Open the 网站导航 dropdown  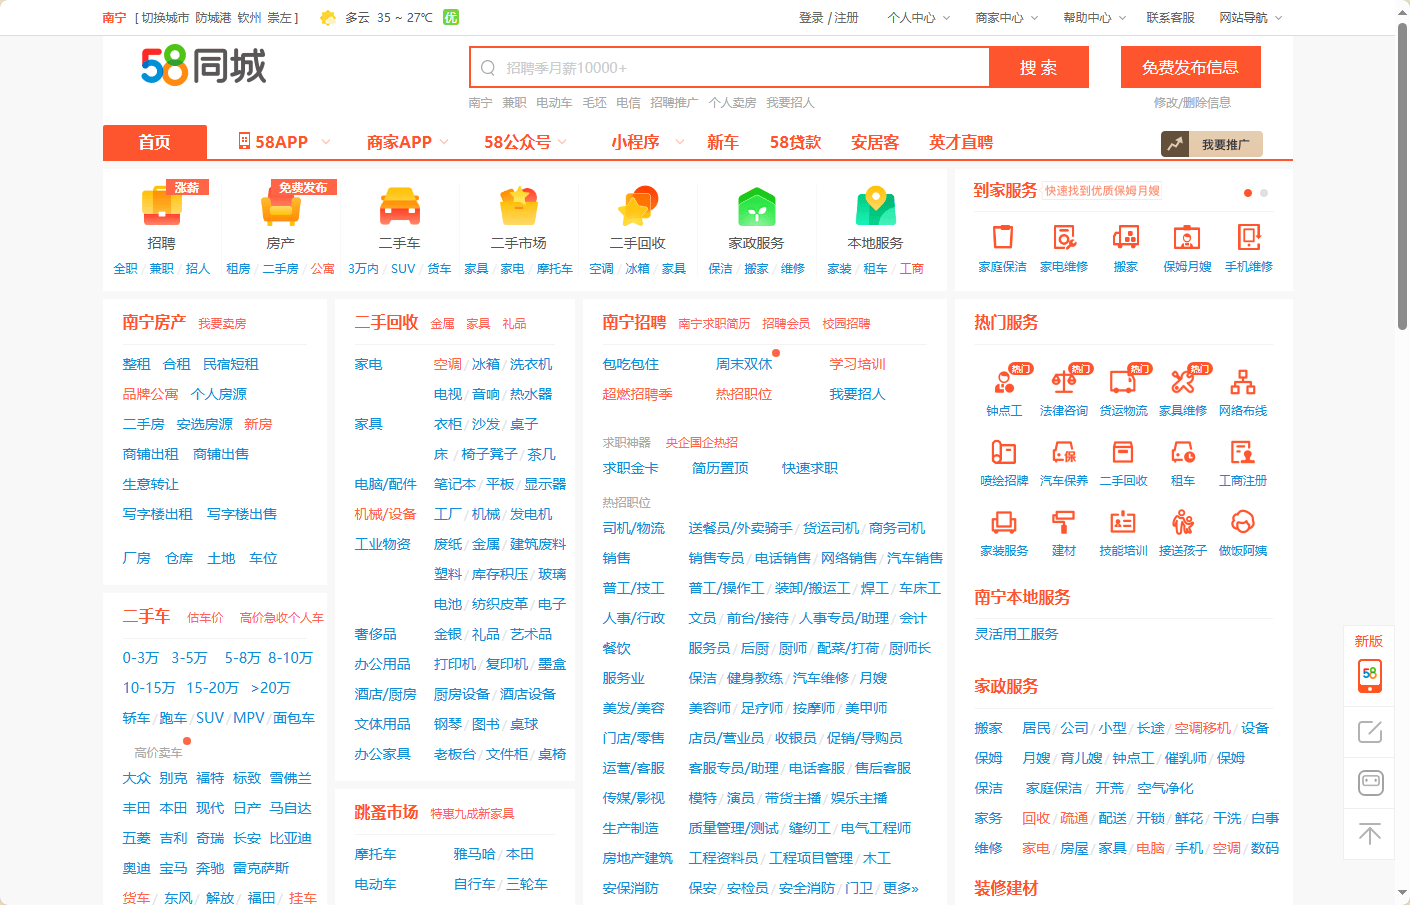[1250, 18]
